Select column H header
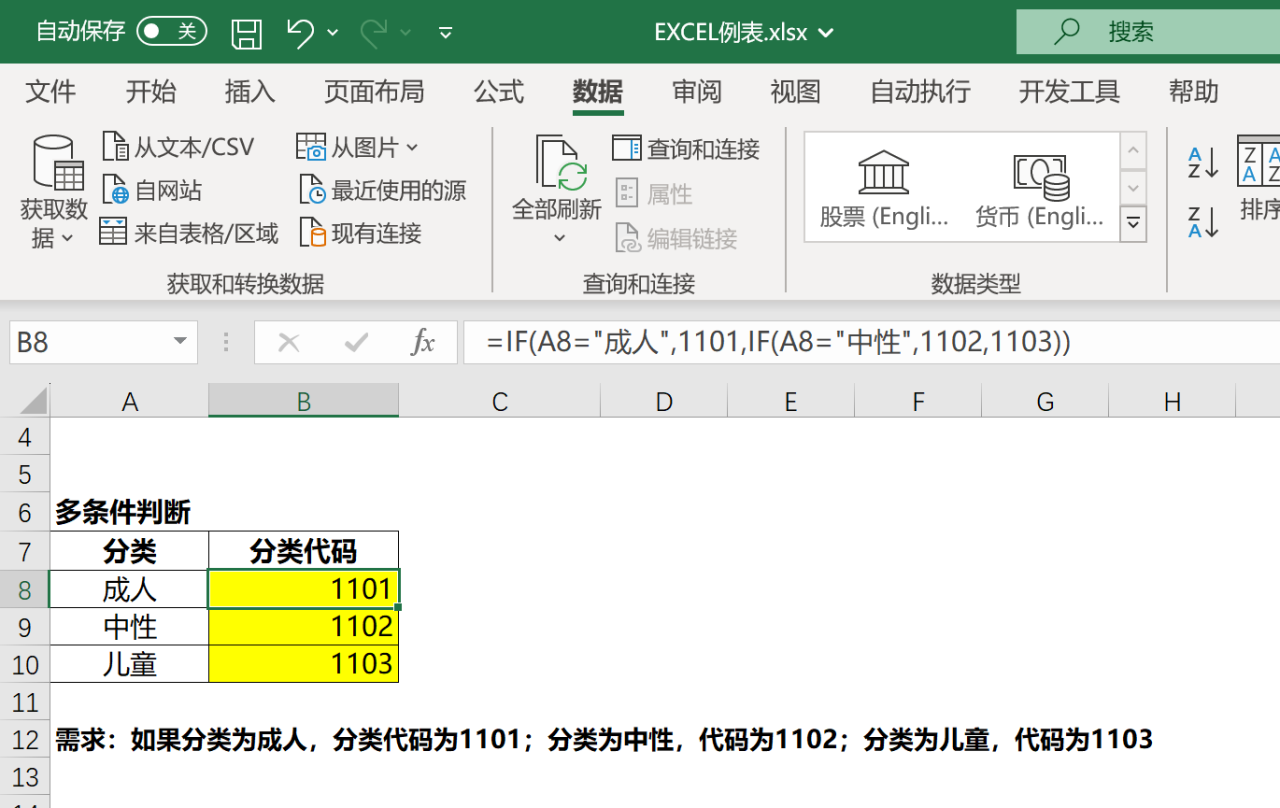The image size is (1280, 808). click(x=1172, y=402)
